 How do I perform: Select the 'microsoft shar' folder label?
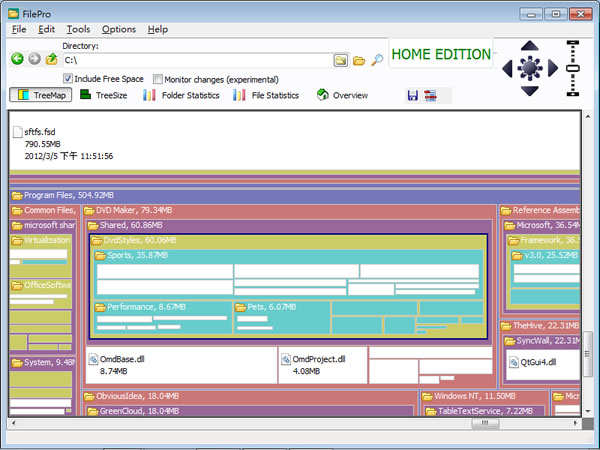coord(50,225)
